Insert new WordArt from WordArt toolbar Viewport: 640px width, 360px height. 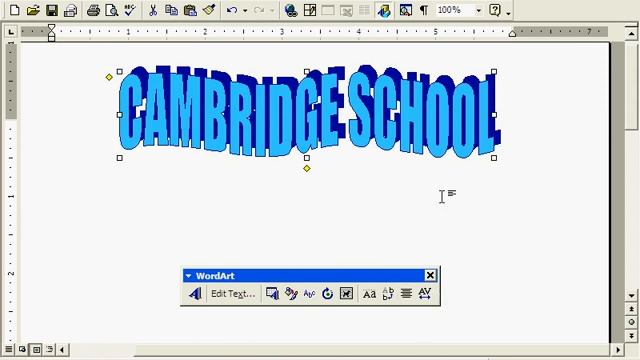[195, 293]
